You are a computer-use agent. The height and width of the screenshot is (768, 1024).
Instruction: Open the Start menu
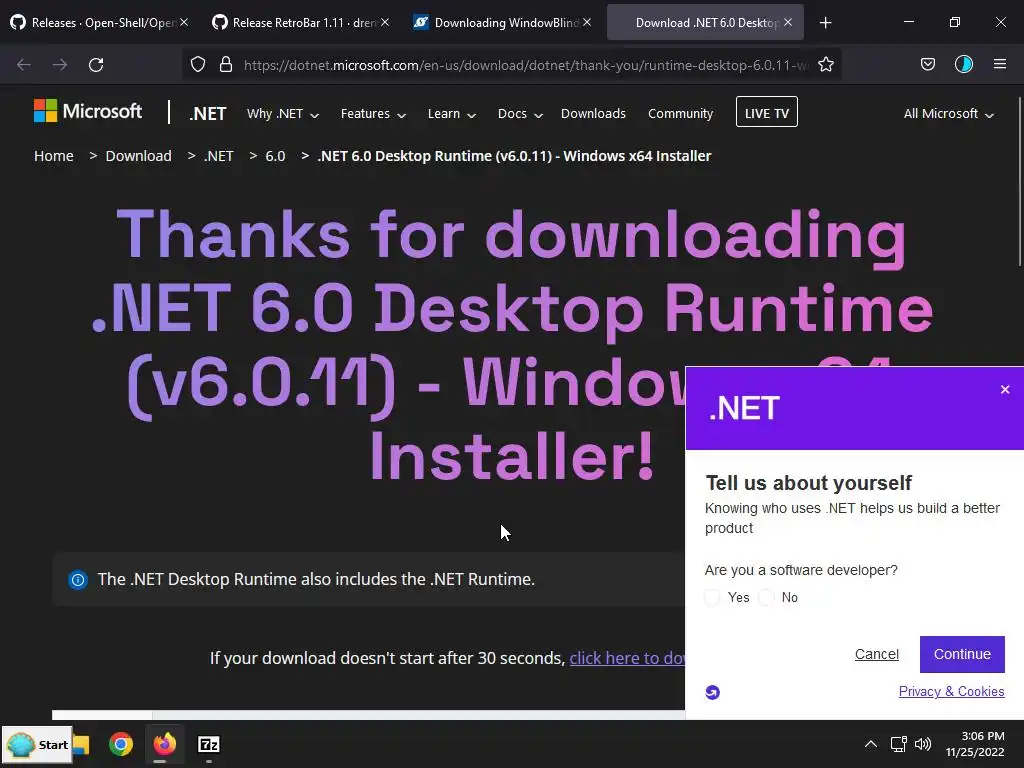[x=37, y=744]
